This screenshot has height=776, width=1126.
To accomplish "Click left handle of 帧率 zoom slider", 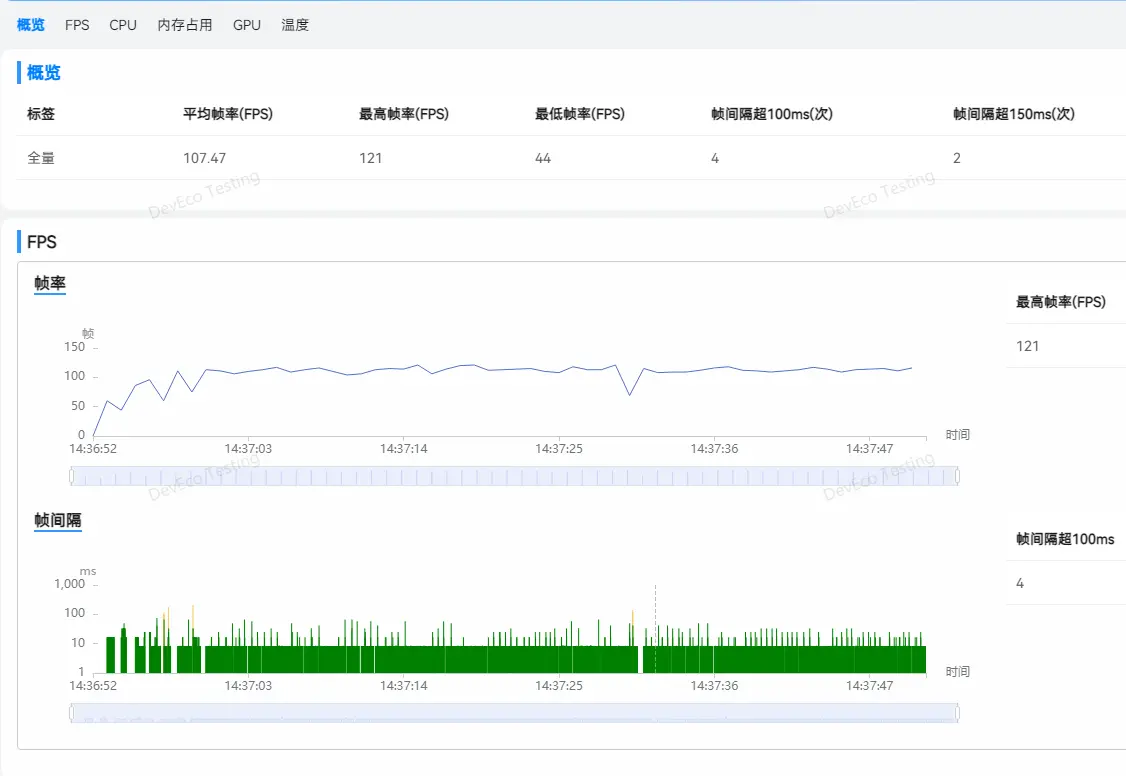I will pos(71,476).
